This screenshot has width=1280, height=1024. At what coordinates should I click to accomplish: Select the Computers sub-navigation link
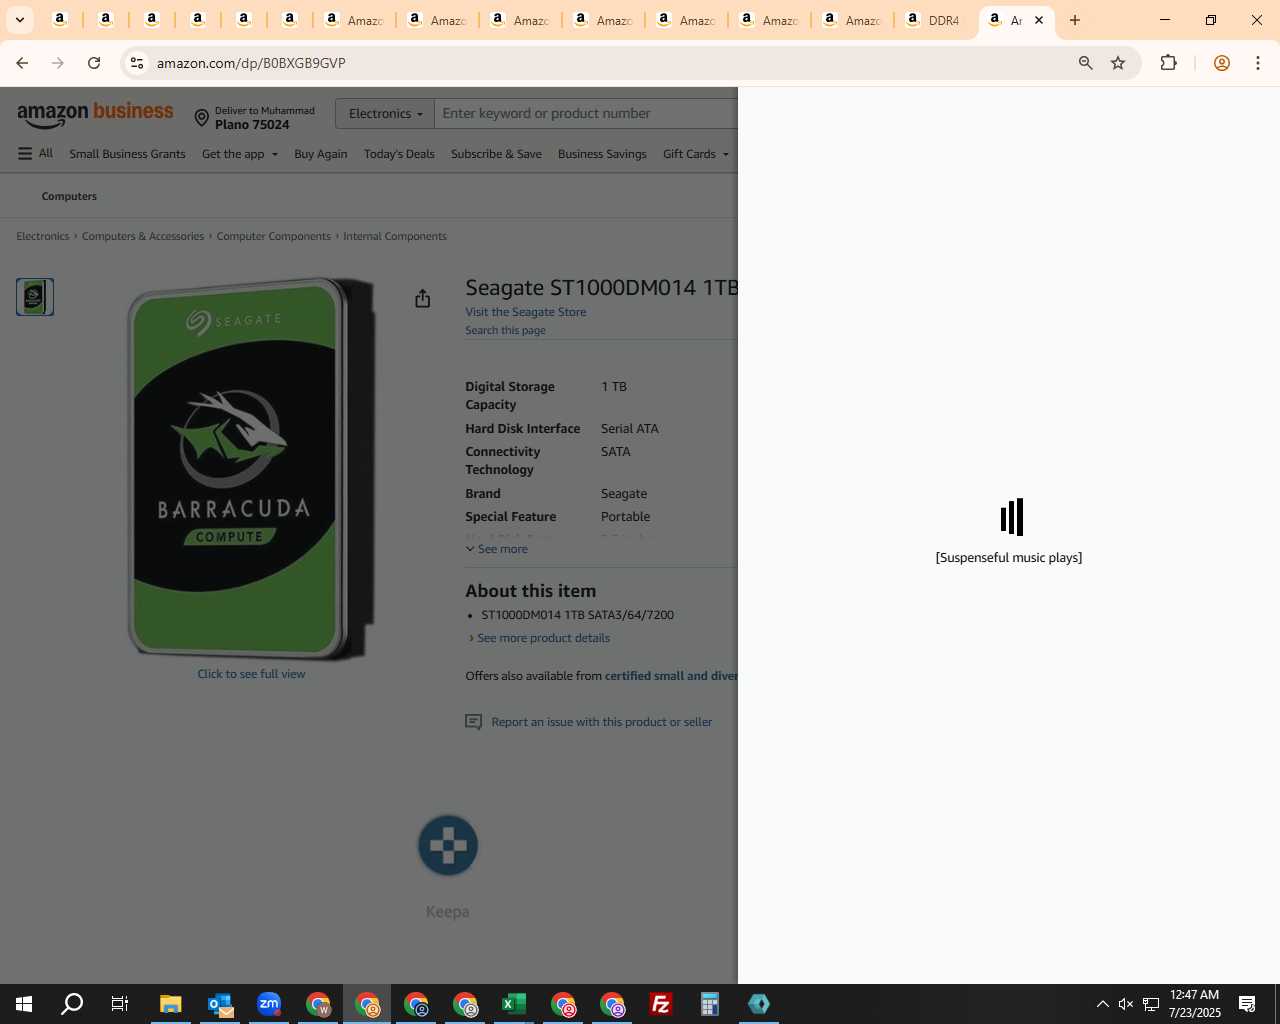[69, 196]
